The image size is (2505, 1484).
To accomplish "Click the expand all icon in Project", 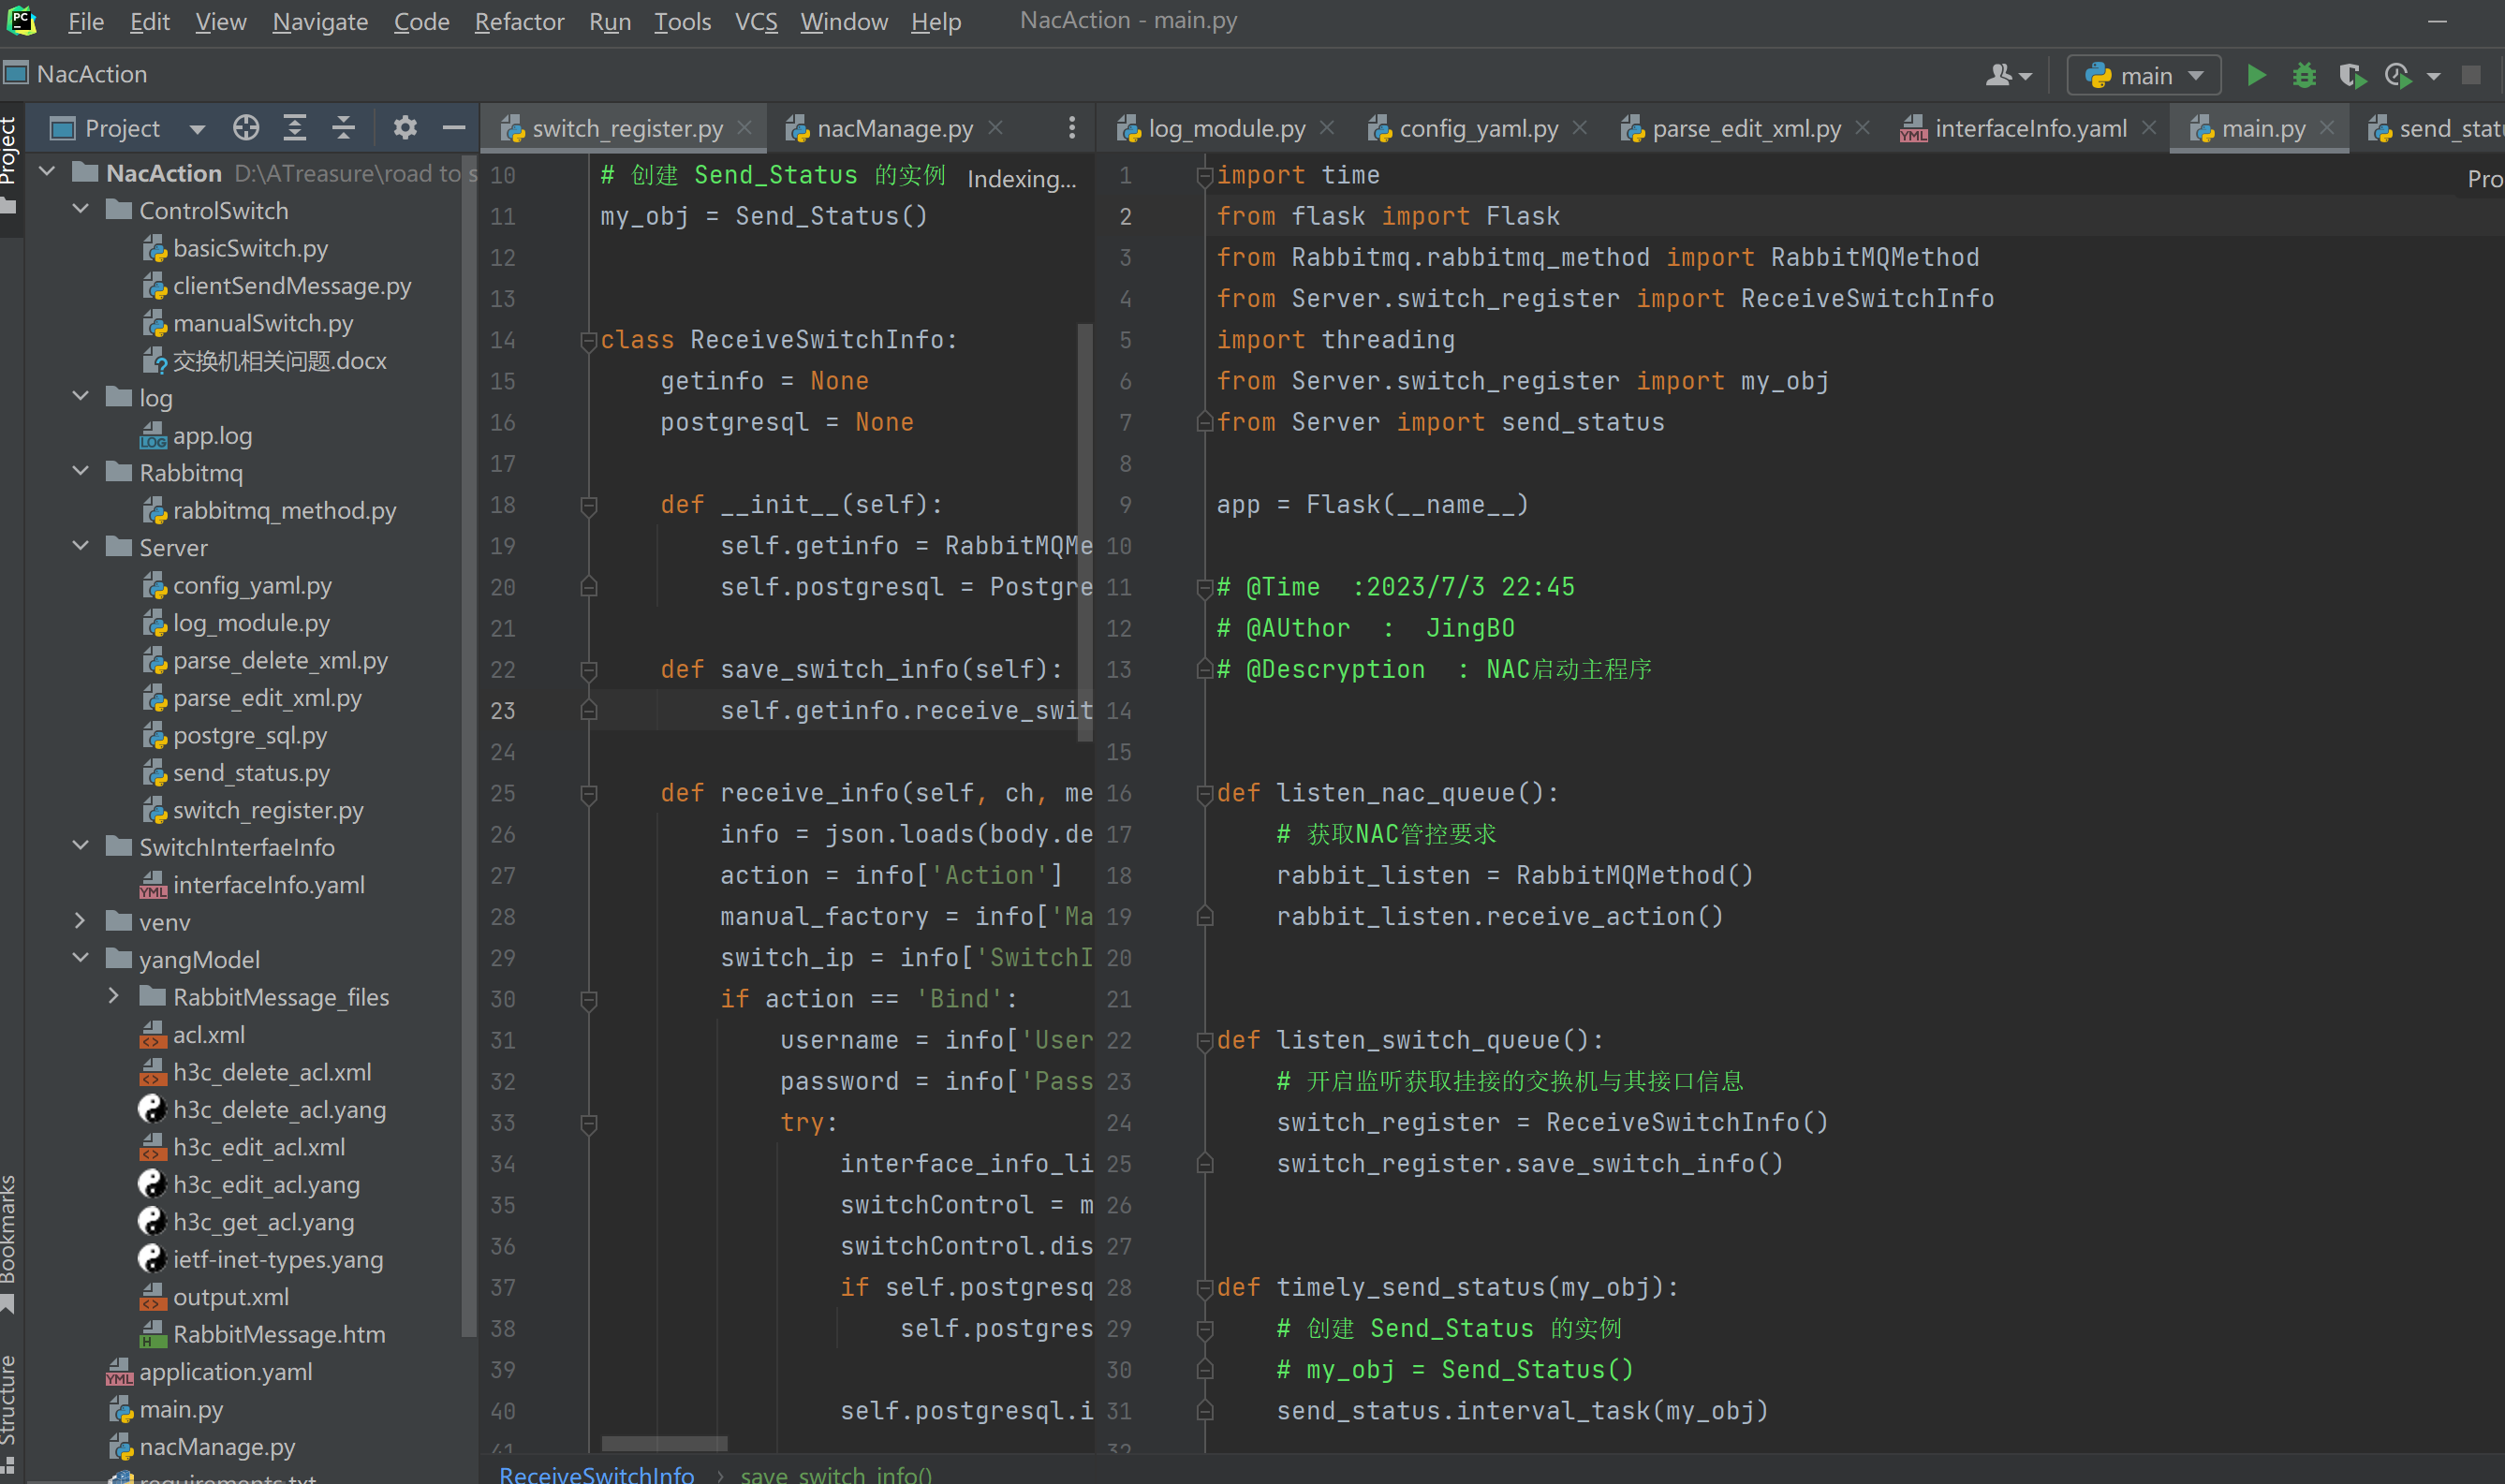I will click(x=294, y=128).
